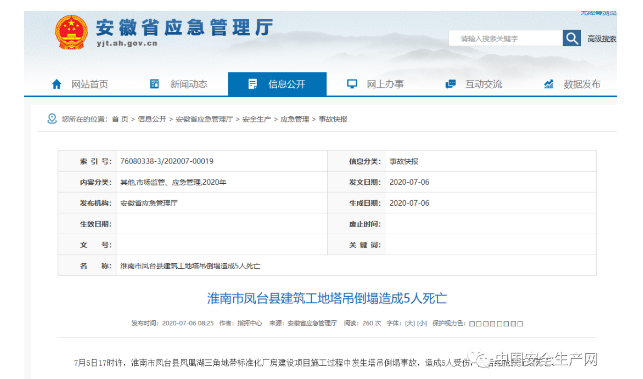The height and width of the screenshot is (379, 643).
Task: Set font size to small [小]
Action: pos(422,323)
